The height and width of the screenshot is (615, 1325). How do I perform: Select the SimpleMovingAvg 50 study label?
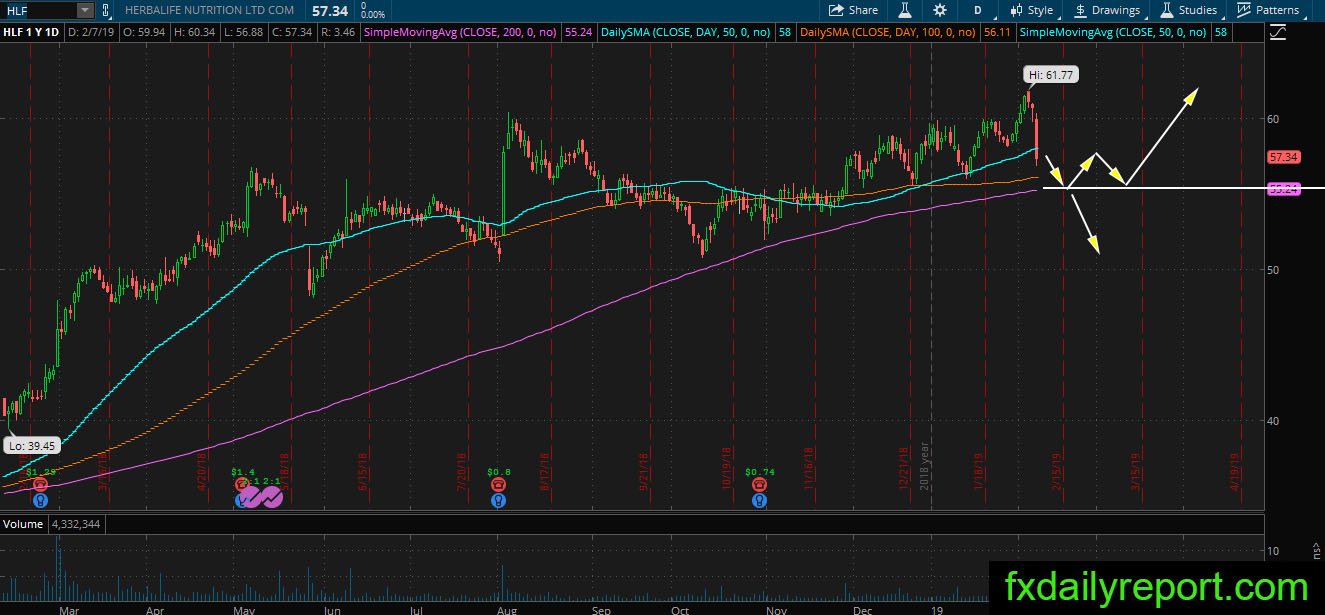click(x=1112, y=32)
